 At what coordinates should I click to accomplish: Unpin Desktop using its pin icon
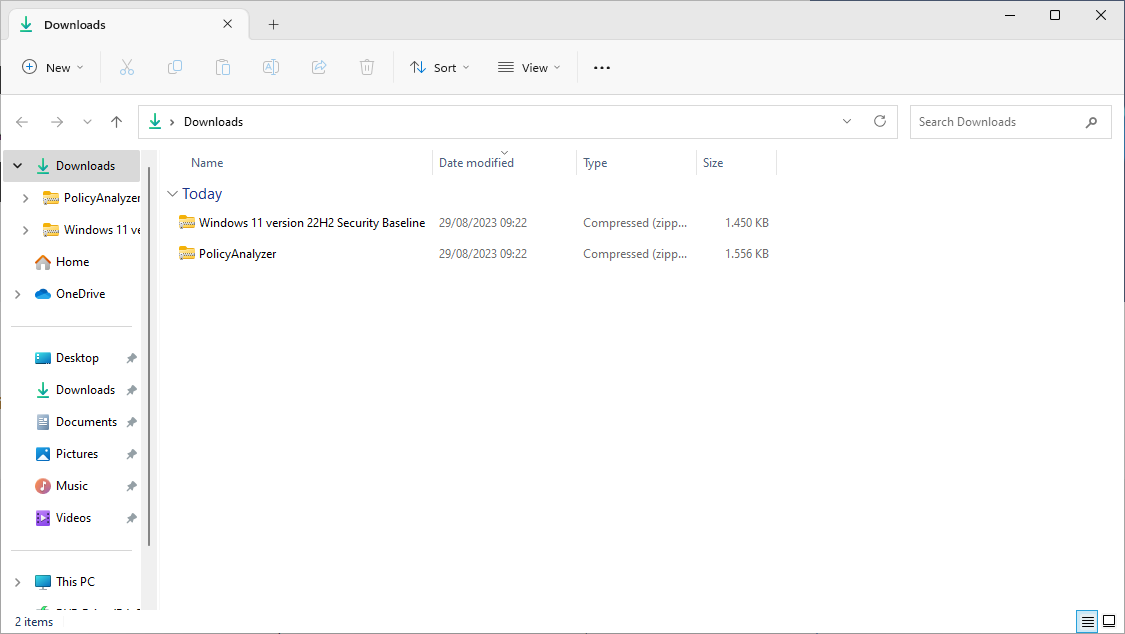point(131,358)
